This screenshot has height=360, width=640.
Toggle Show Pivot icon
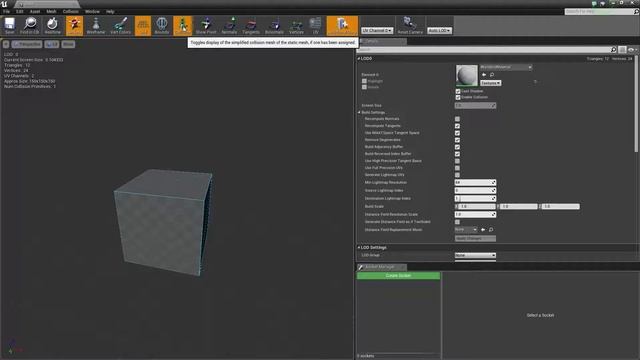tap(206, 25)
